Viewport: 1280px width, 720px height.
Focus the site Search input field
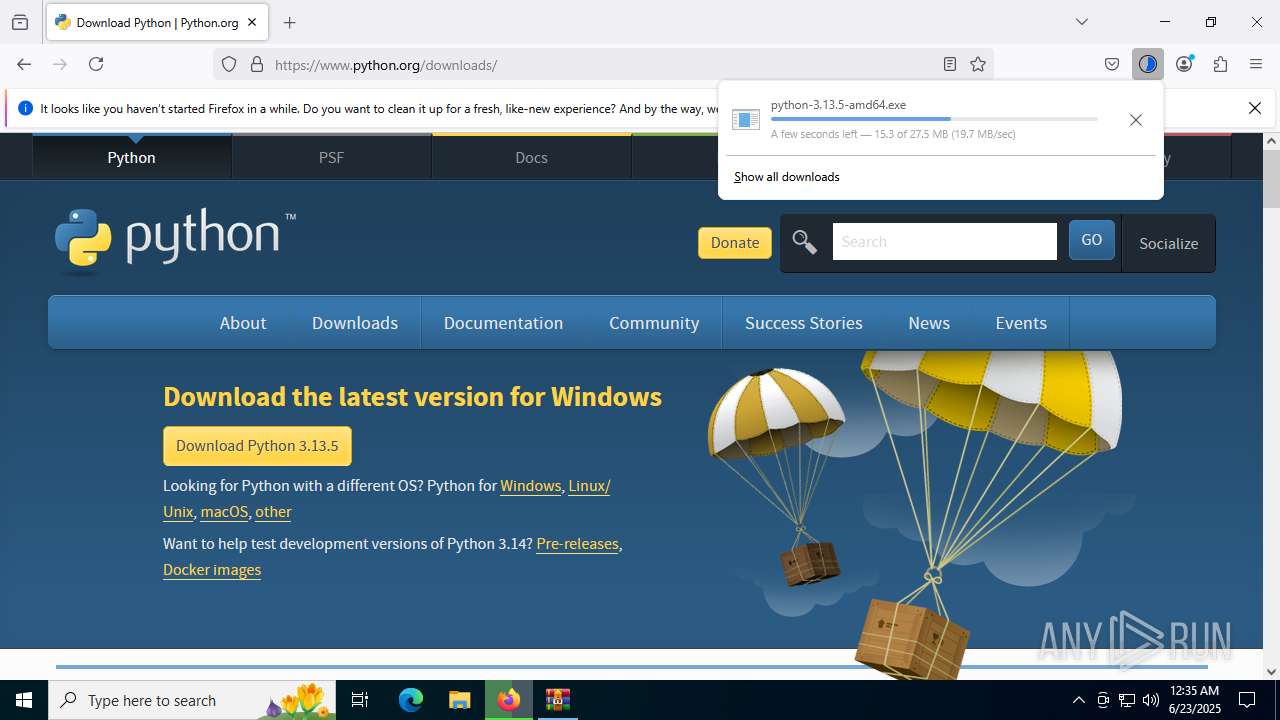[x=945, y=242]
